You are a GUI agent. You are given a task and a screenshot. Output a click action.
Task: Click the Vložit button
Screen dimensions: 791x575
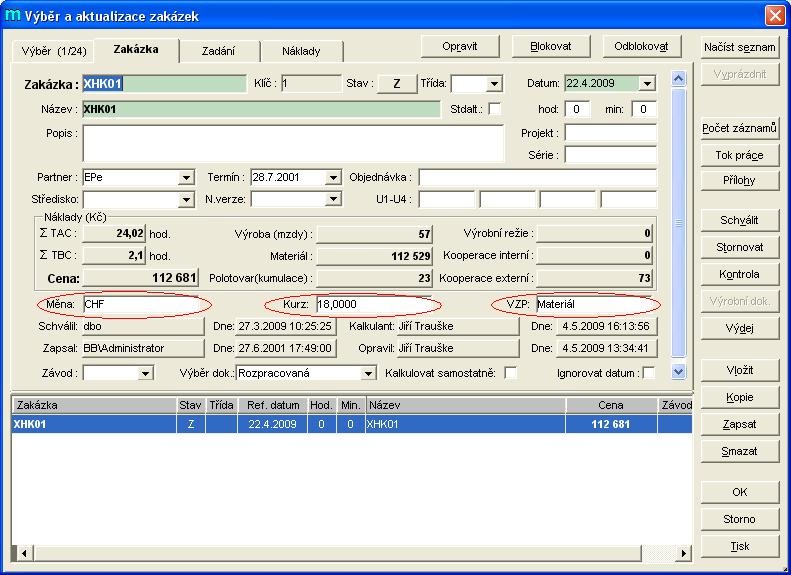click(740, 371)
